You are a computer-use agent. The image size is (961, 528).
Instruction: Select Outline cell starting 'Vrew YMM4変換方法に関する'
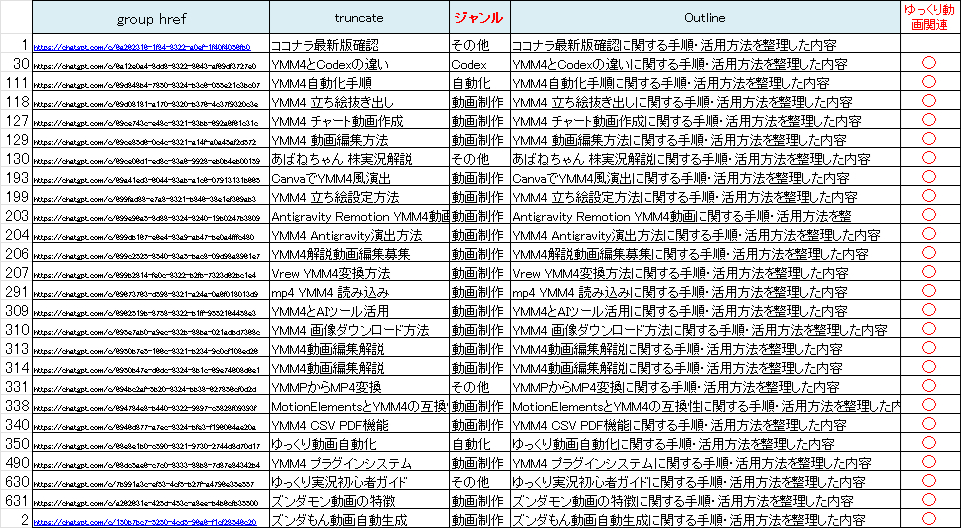(x=705, y=273)
